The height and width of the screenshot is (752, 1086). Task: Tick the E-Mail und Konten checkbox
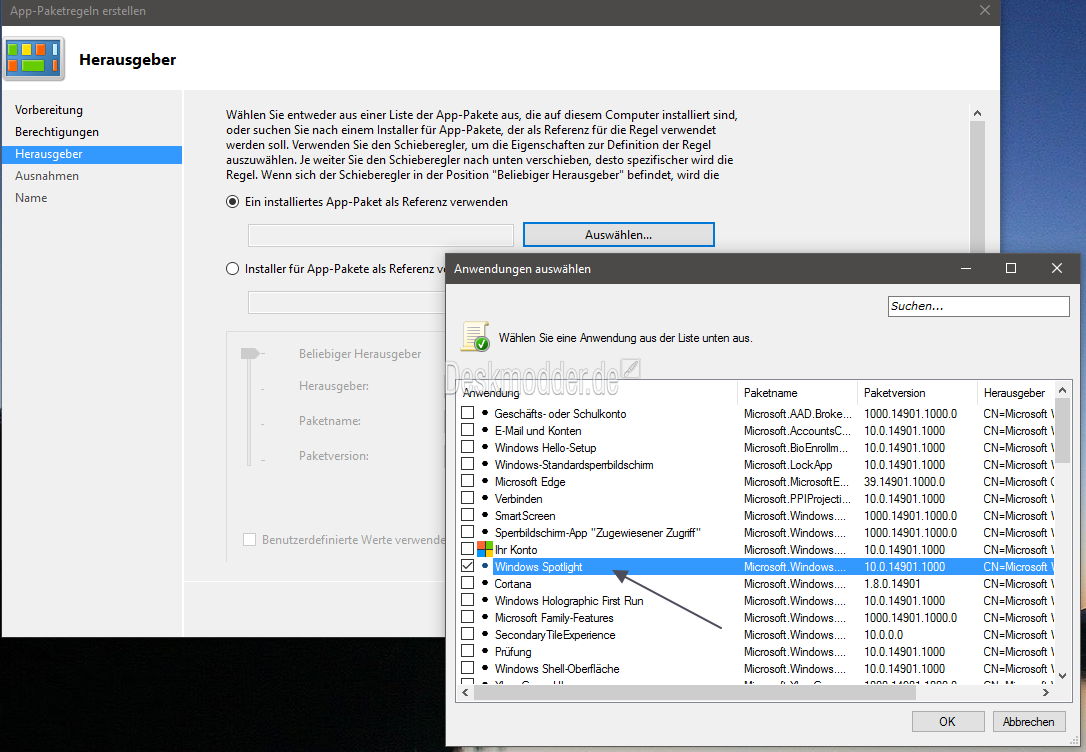click(x=468, y=430)
